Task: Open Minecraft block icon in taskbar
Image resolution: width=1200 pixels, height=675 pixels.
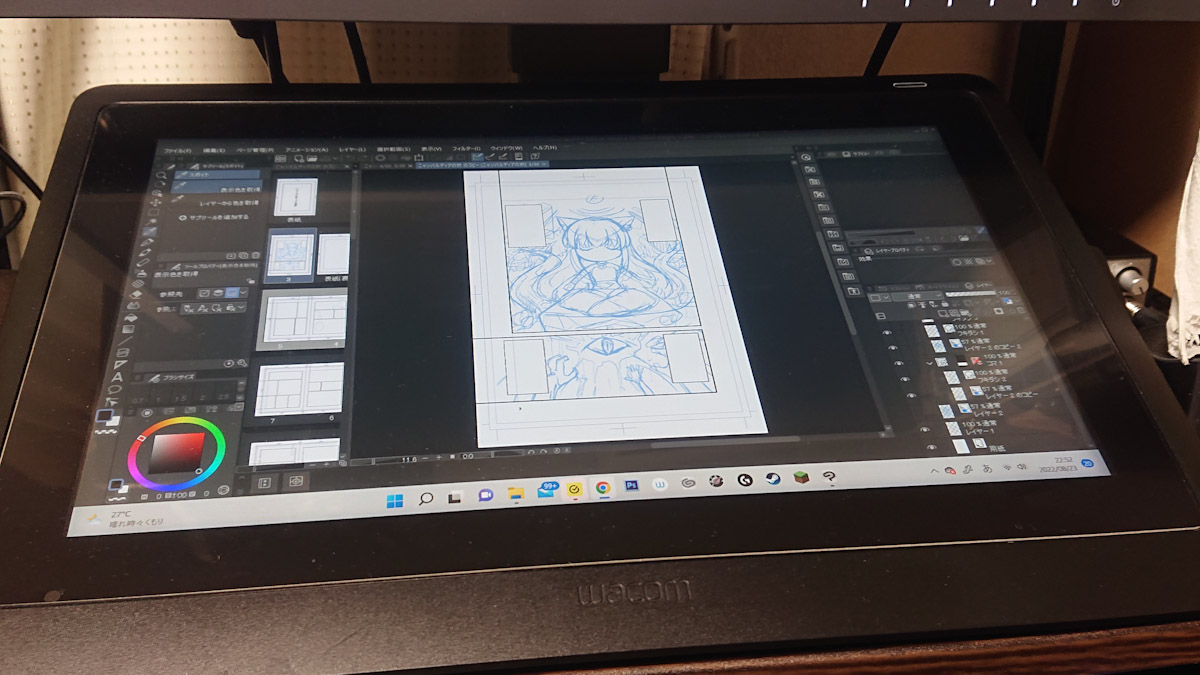Action: coord(800,477)
